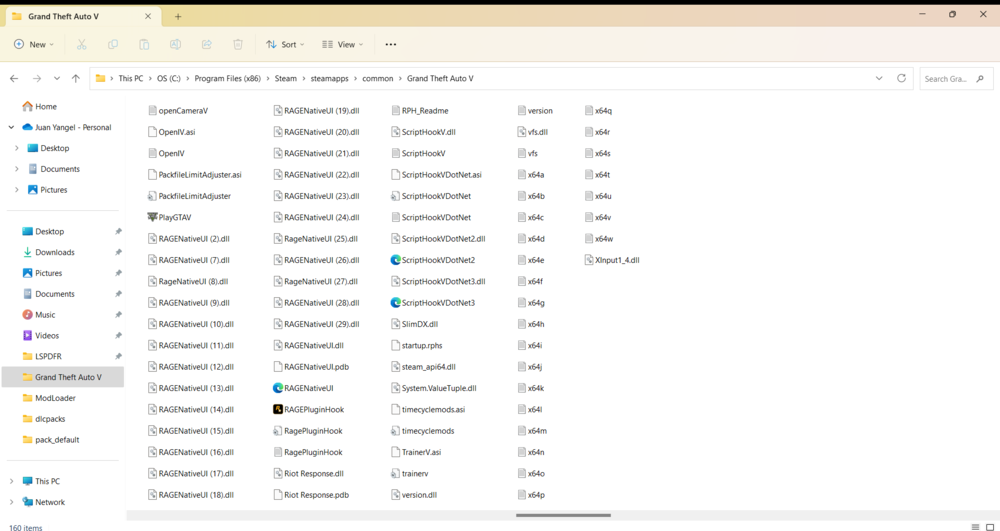Collapse the Juan Yangel - Personal tree node
Image resolution: width=1000 pixels, height=531 pixels.
click(x=11, y=127)
